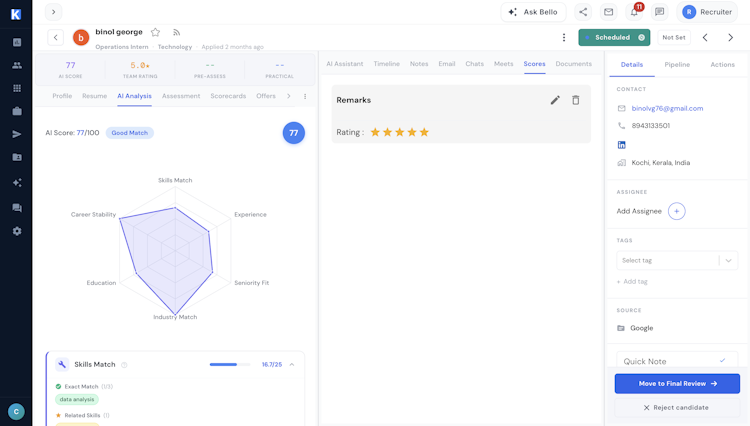Open the settings gear in sidebar
Image resolution: width=750 pixels, height=426 pixels.
click(x=16, y=231)
